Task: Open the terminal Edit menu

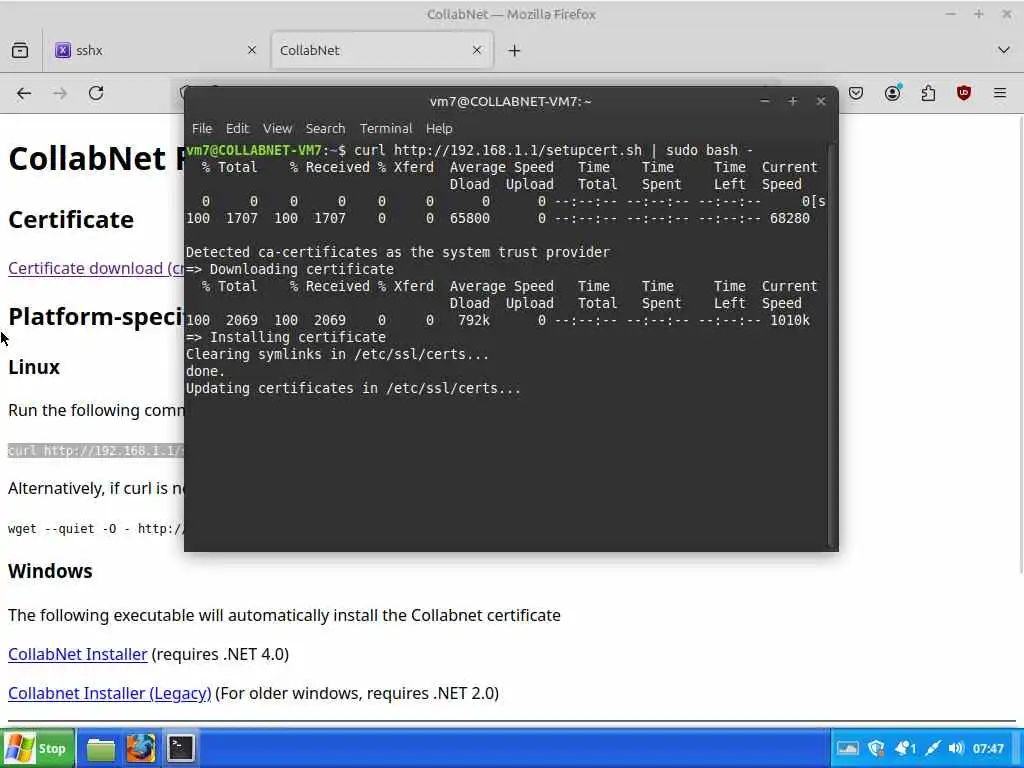Action: coord(237,129)
